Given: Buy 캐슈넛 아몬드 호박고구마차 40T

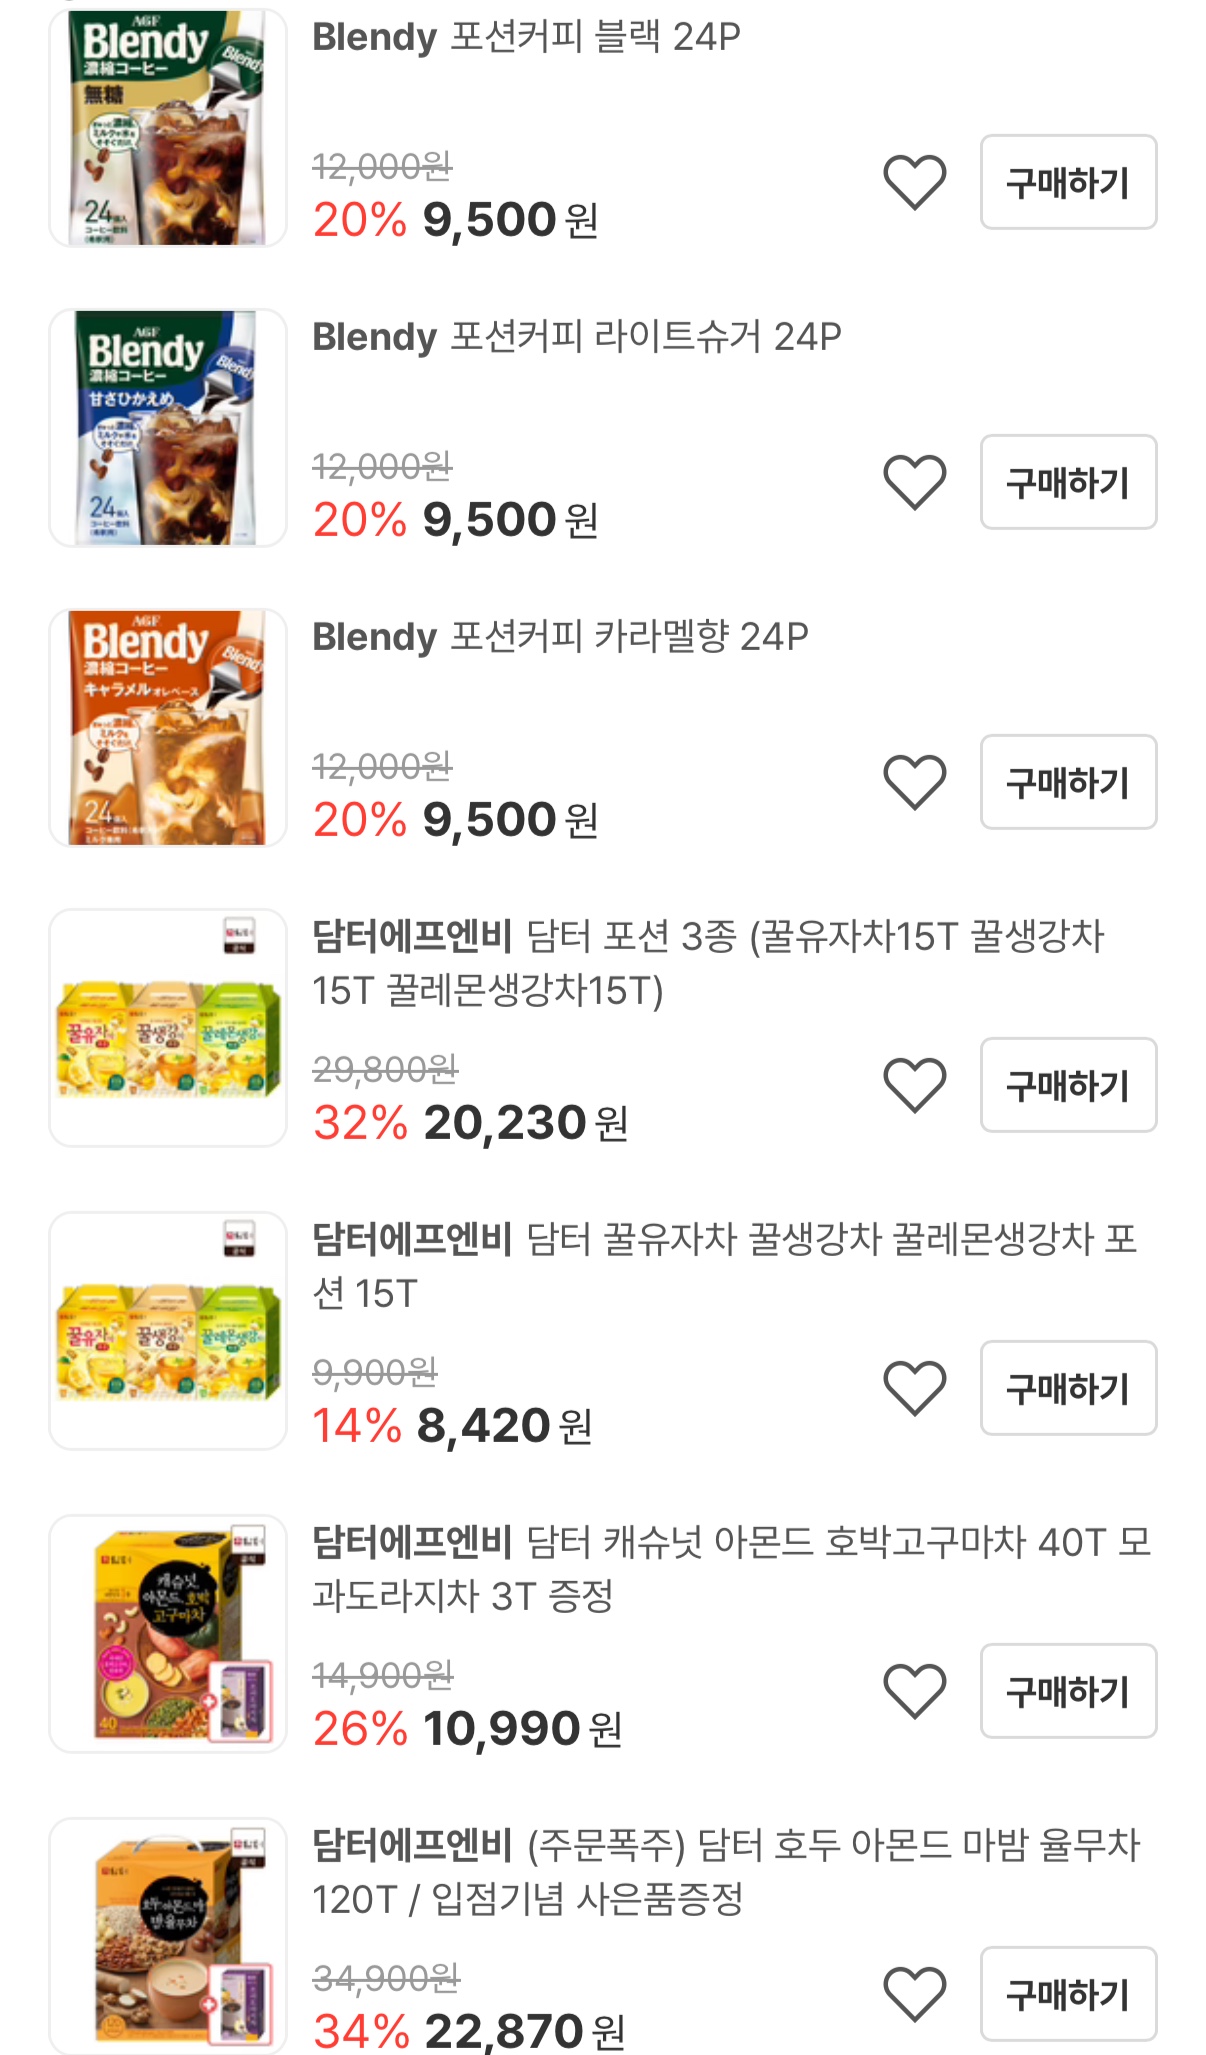Looking at the screenshot, I should tap(1068, 1691).
